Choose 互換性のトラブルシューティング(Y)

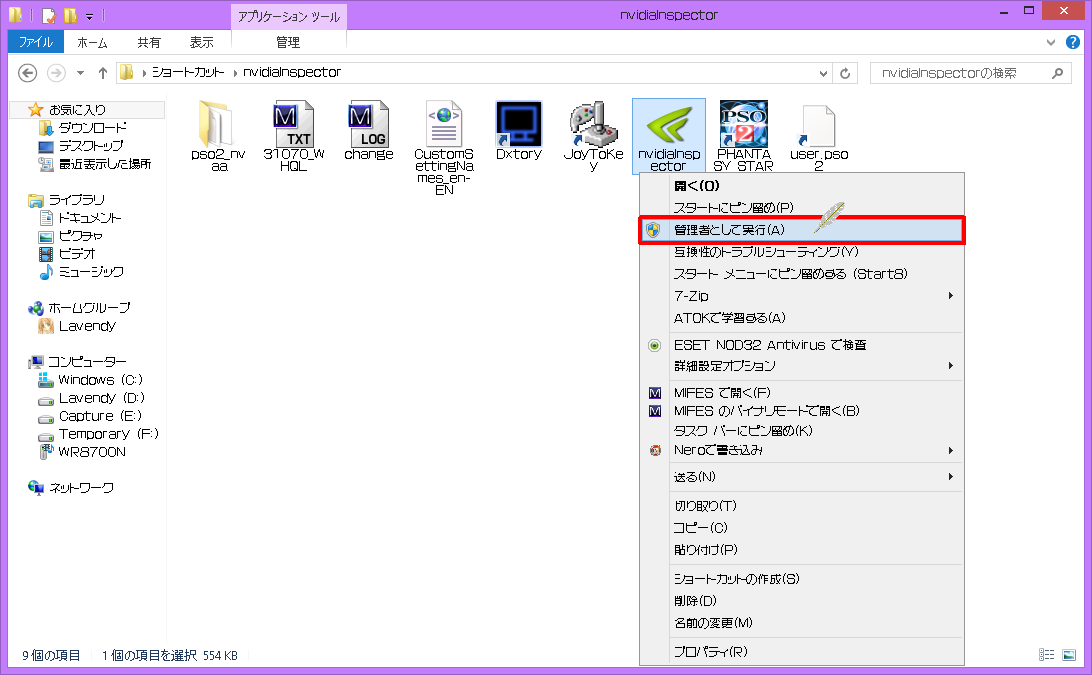(x=802, y=251)
